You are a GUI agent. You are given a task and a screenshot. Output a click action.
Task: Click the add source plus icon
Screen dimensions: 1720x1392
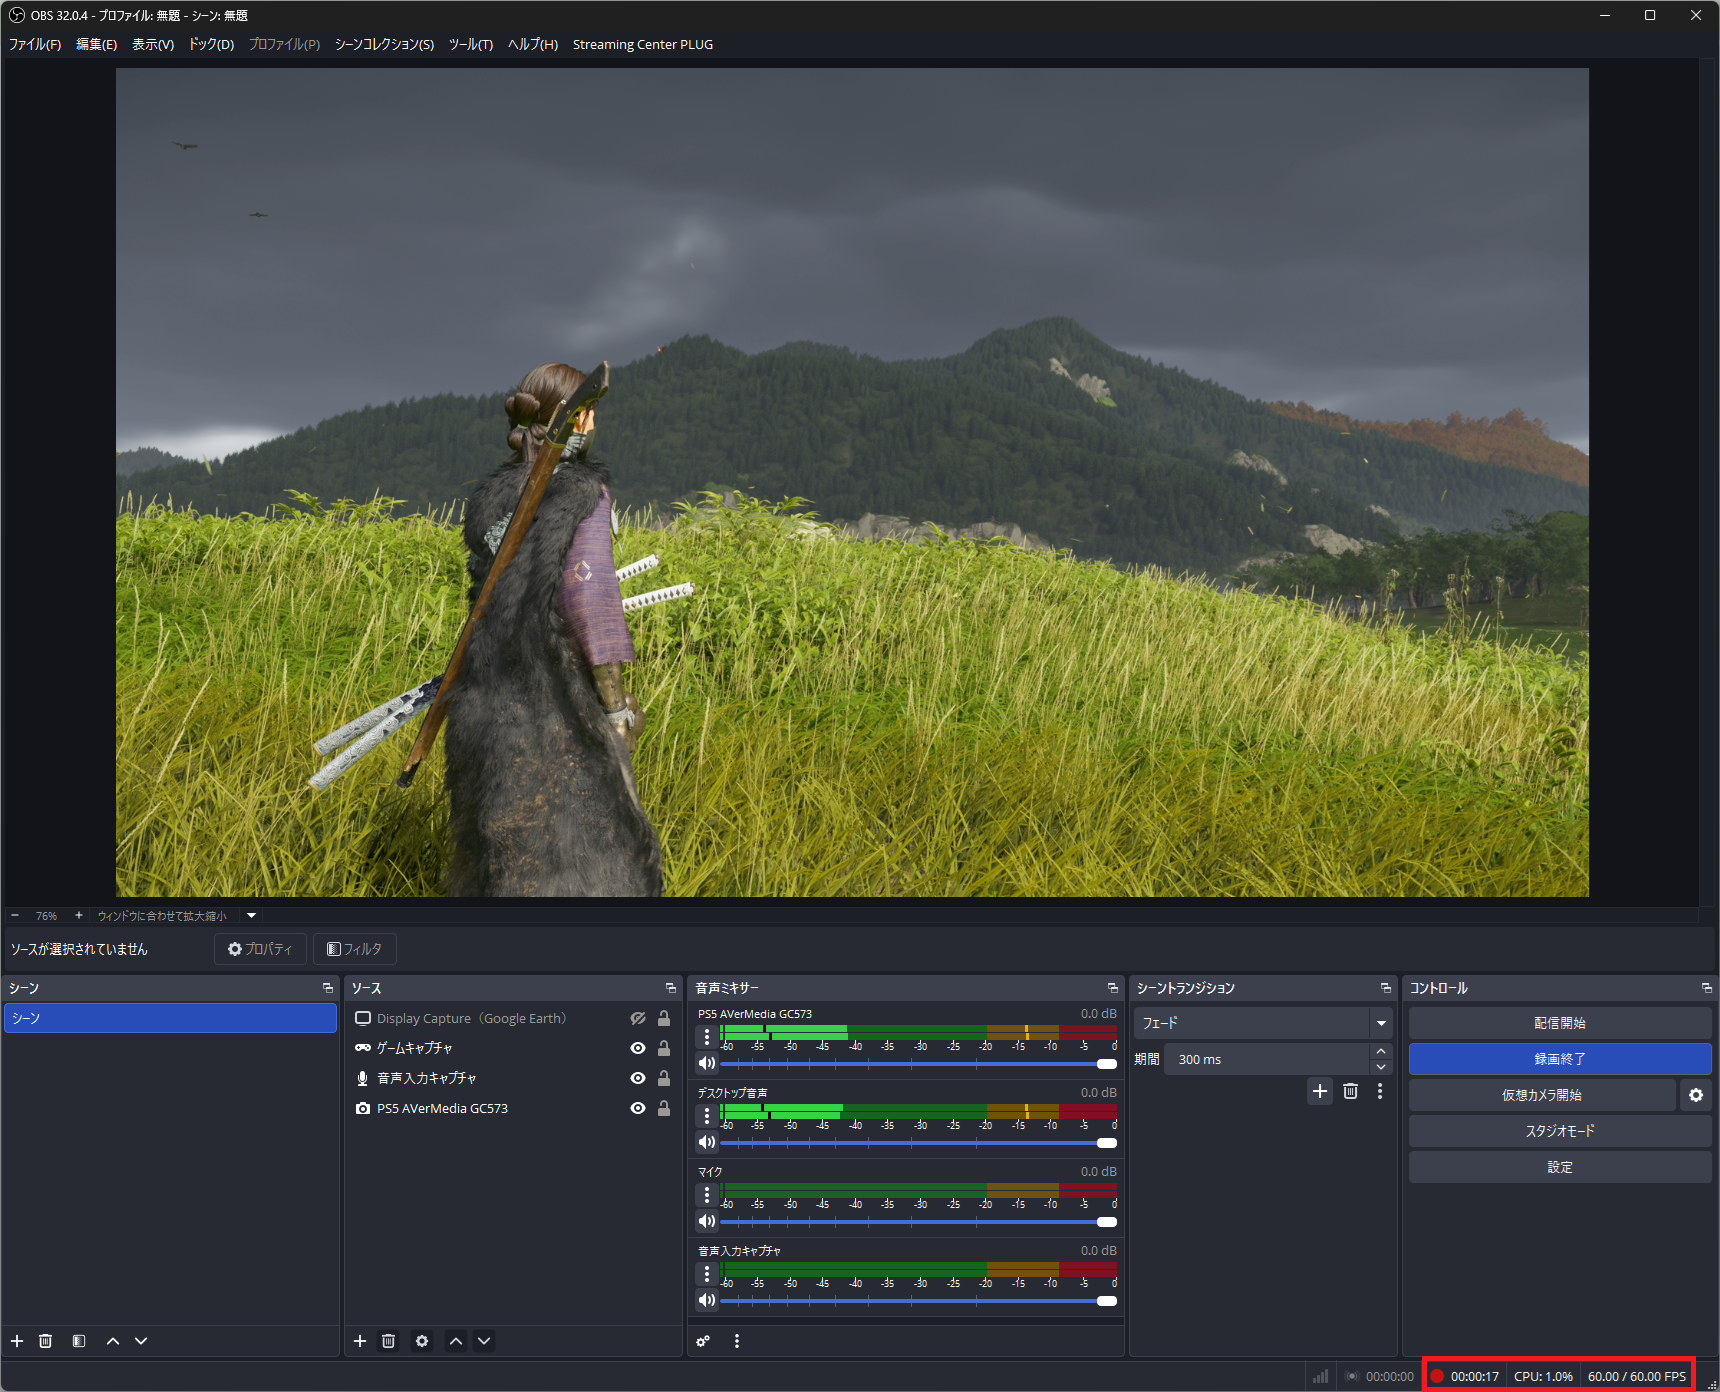[360, 1341]
